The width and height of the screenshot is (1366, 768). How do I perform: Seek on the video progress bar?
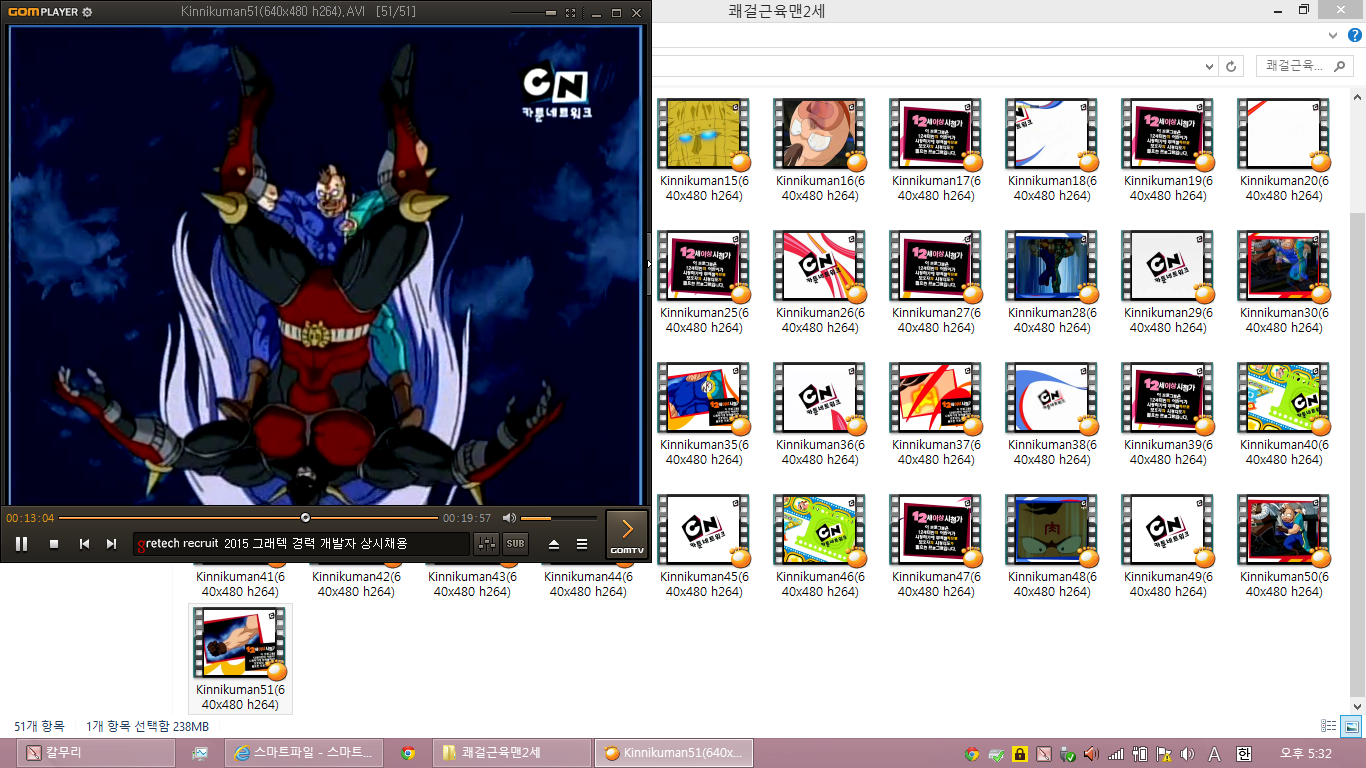248,518
